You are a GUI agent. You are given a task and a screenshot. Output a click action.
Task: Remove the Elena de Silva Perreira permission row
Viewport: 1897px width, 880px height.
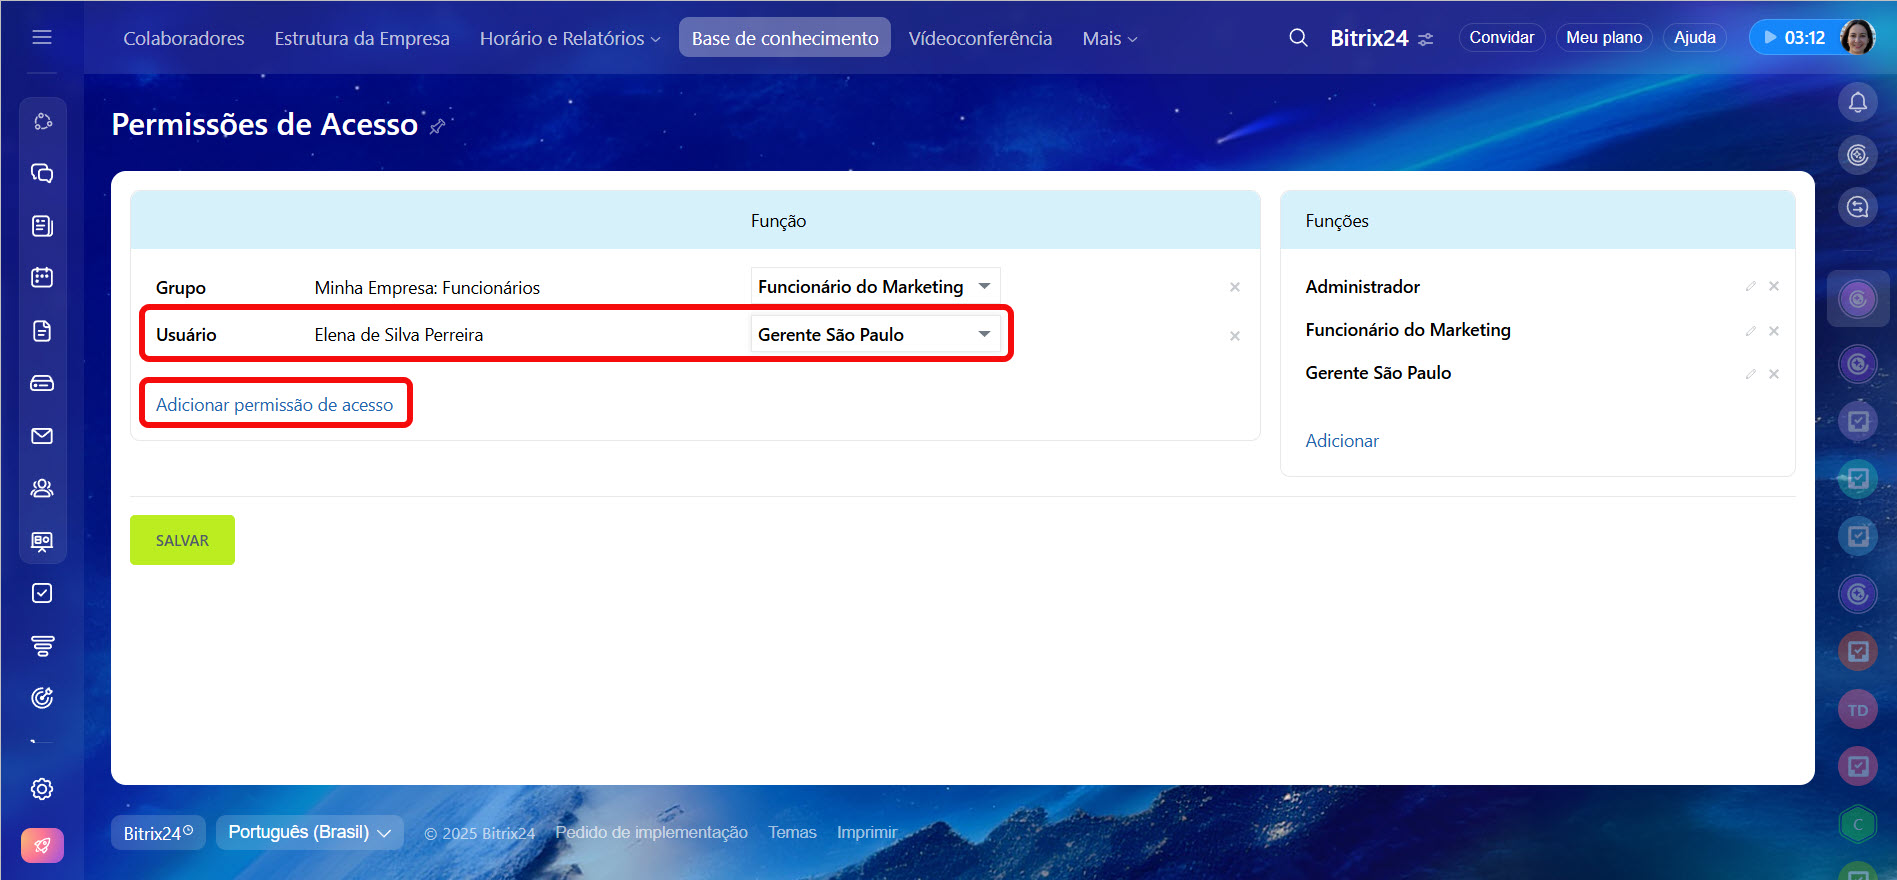click(x=1235, y=336)
